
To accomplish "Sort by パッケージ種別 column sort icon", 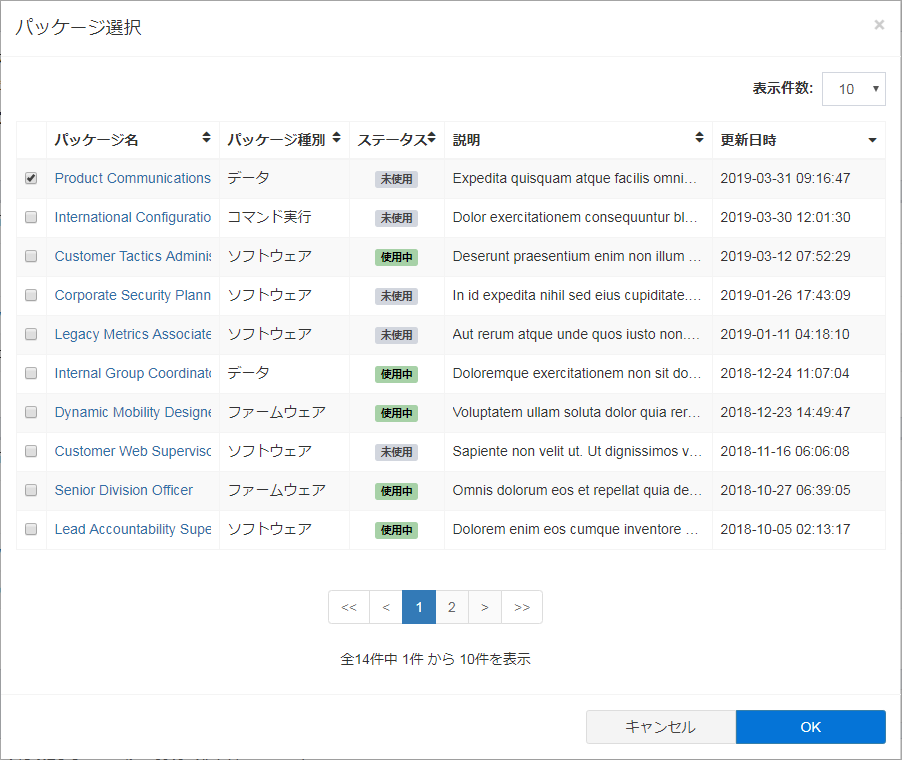I will point(337,138).
